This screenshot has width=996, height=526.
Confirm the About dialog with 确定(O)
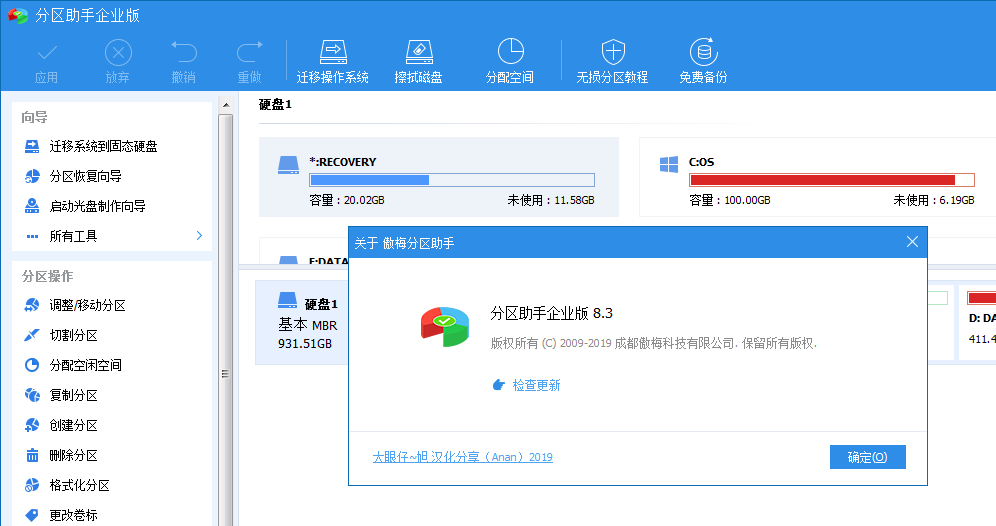(x=868, y=457)
